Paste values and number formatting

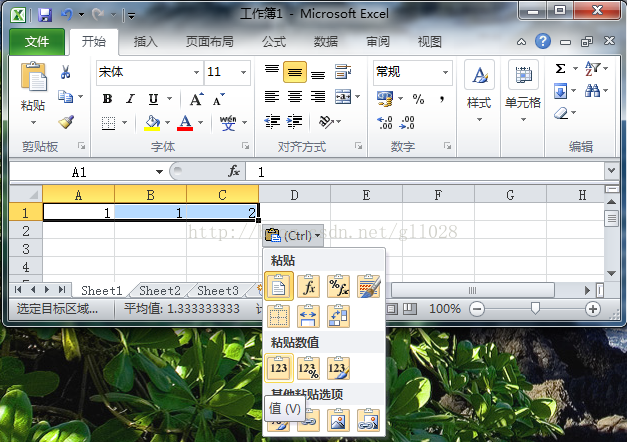coord(308,368)
